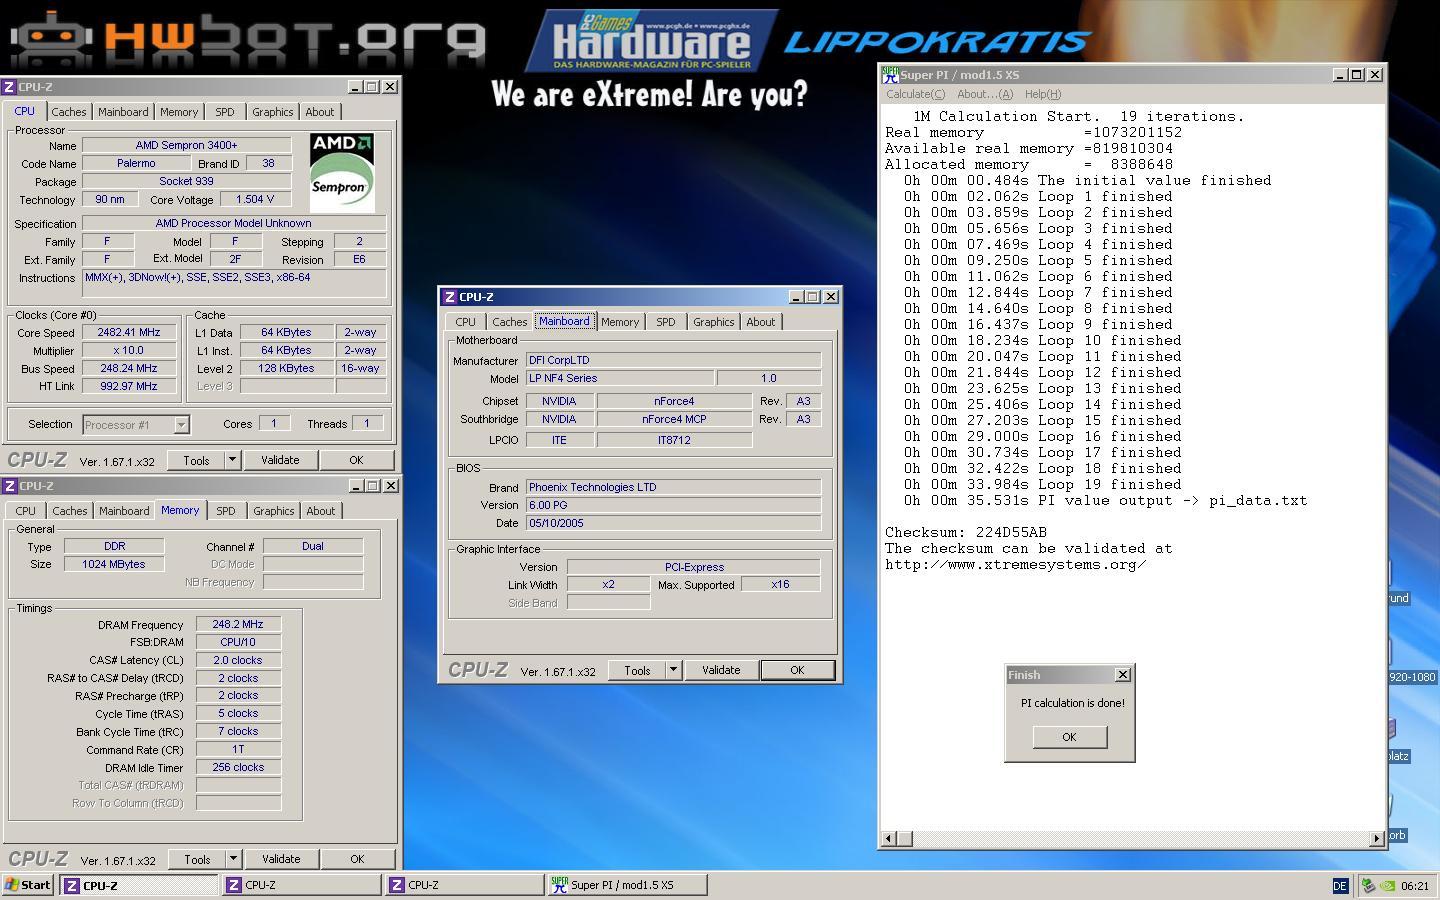Expand Tools dropdown arrow in Mainboard CPU-Z window
Screen dimensions: 1440x900
point(673,670)
